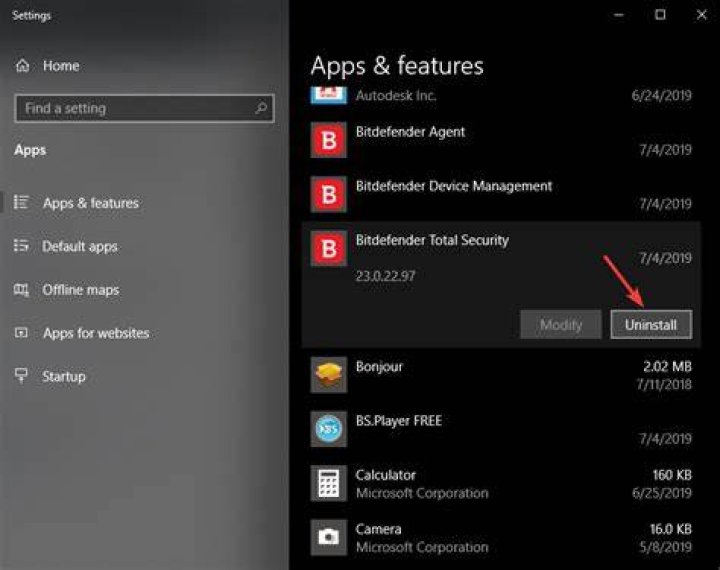This screenshot has height=570, width=720.
Task: Uninstall Bitdefender Total Security
Action: [x=651, y=325]
